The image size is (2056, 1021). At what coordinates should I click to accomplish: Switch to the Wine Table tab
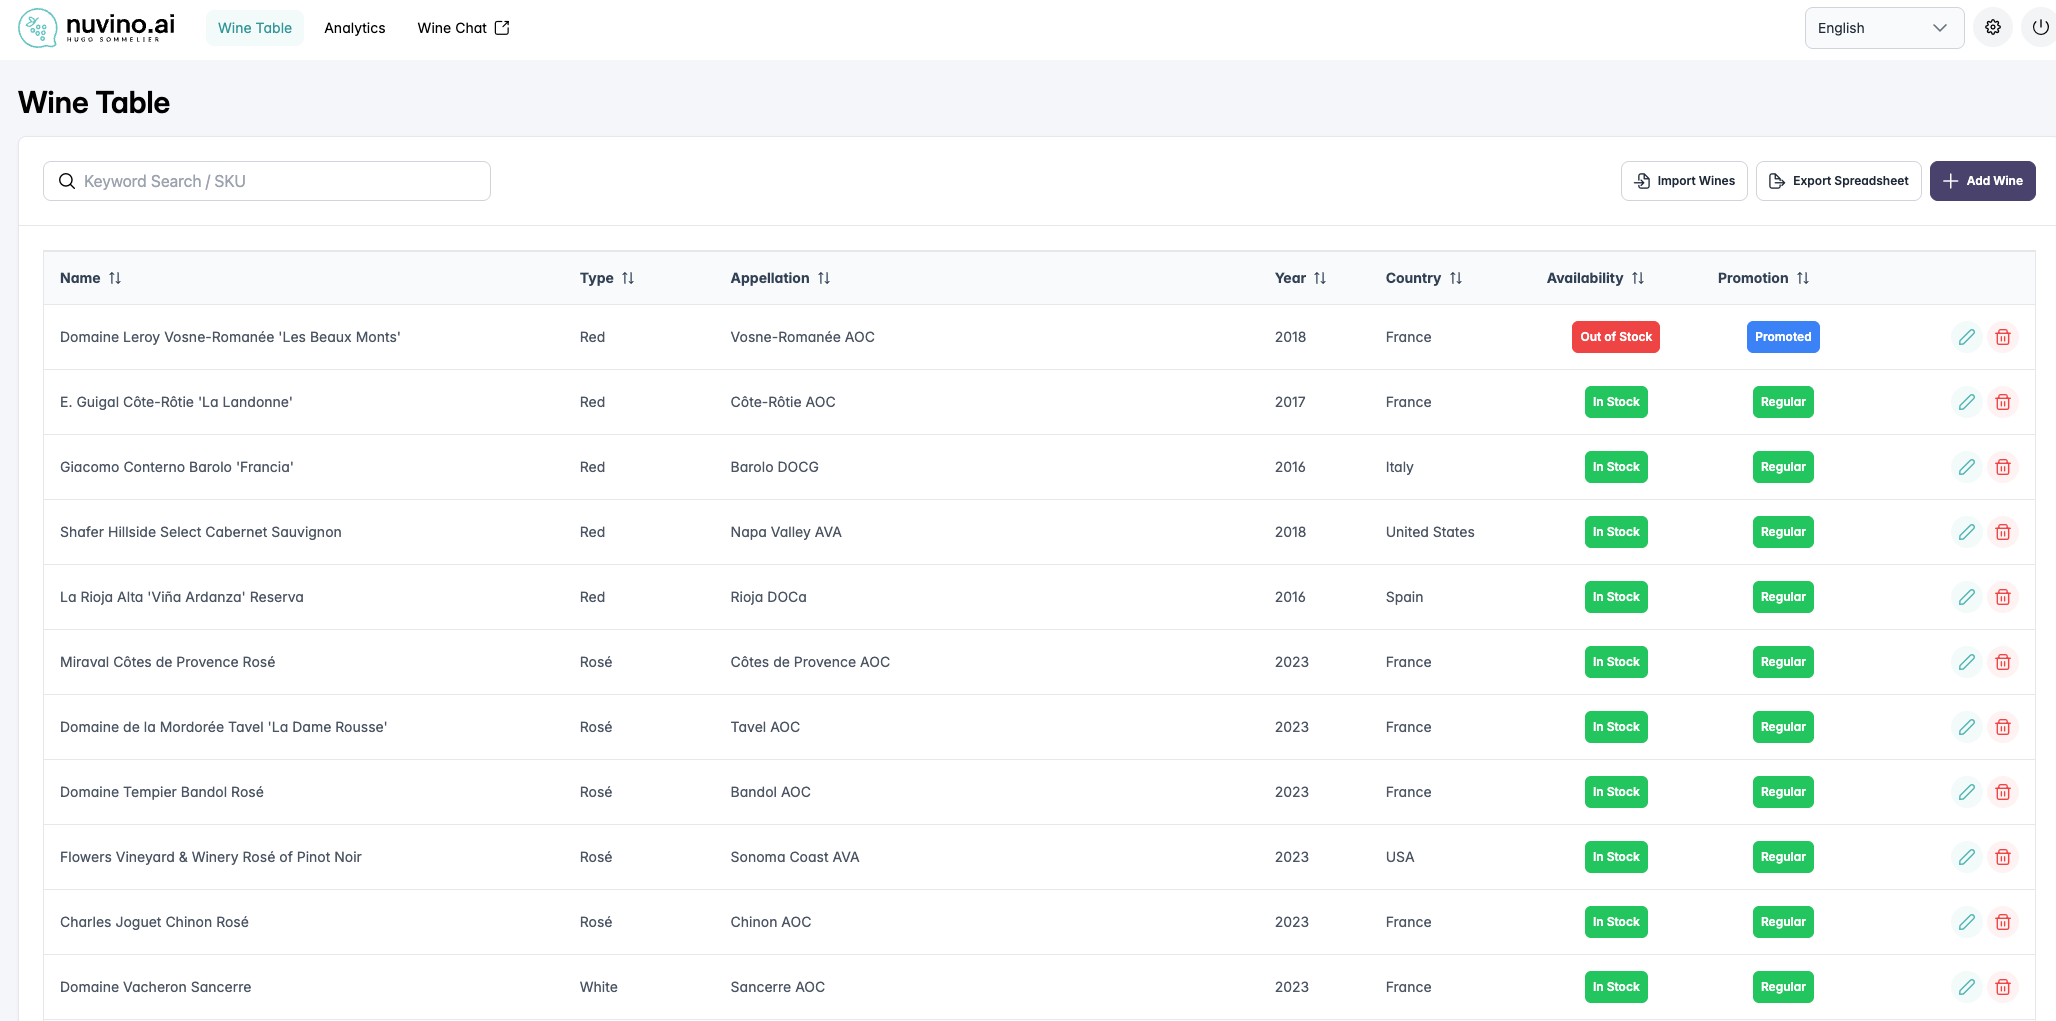(x=255, y=28)
